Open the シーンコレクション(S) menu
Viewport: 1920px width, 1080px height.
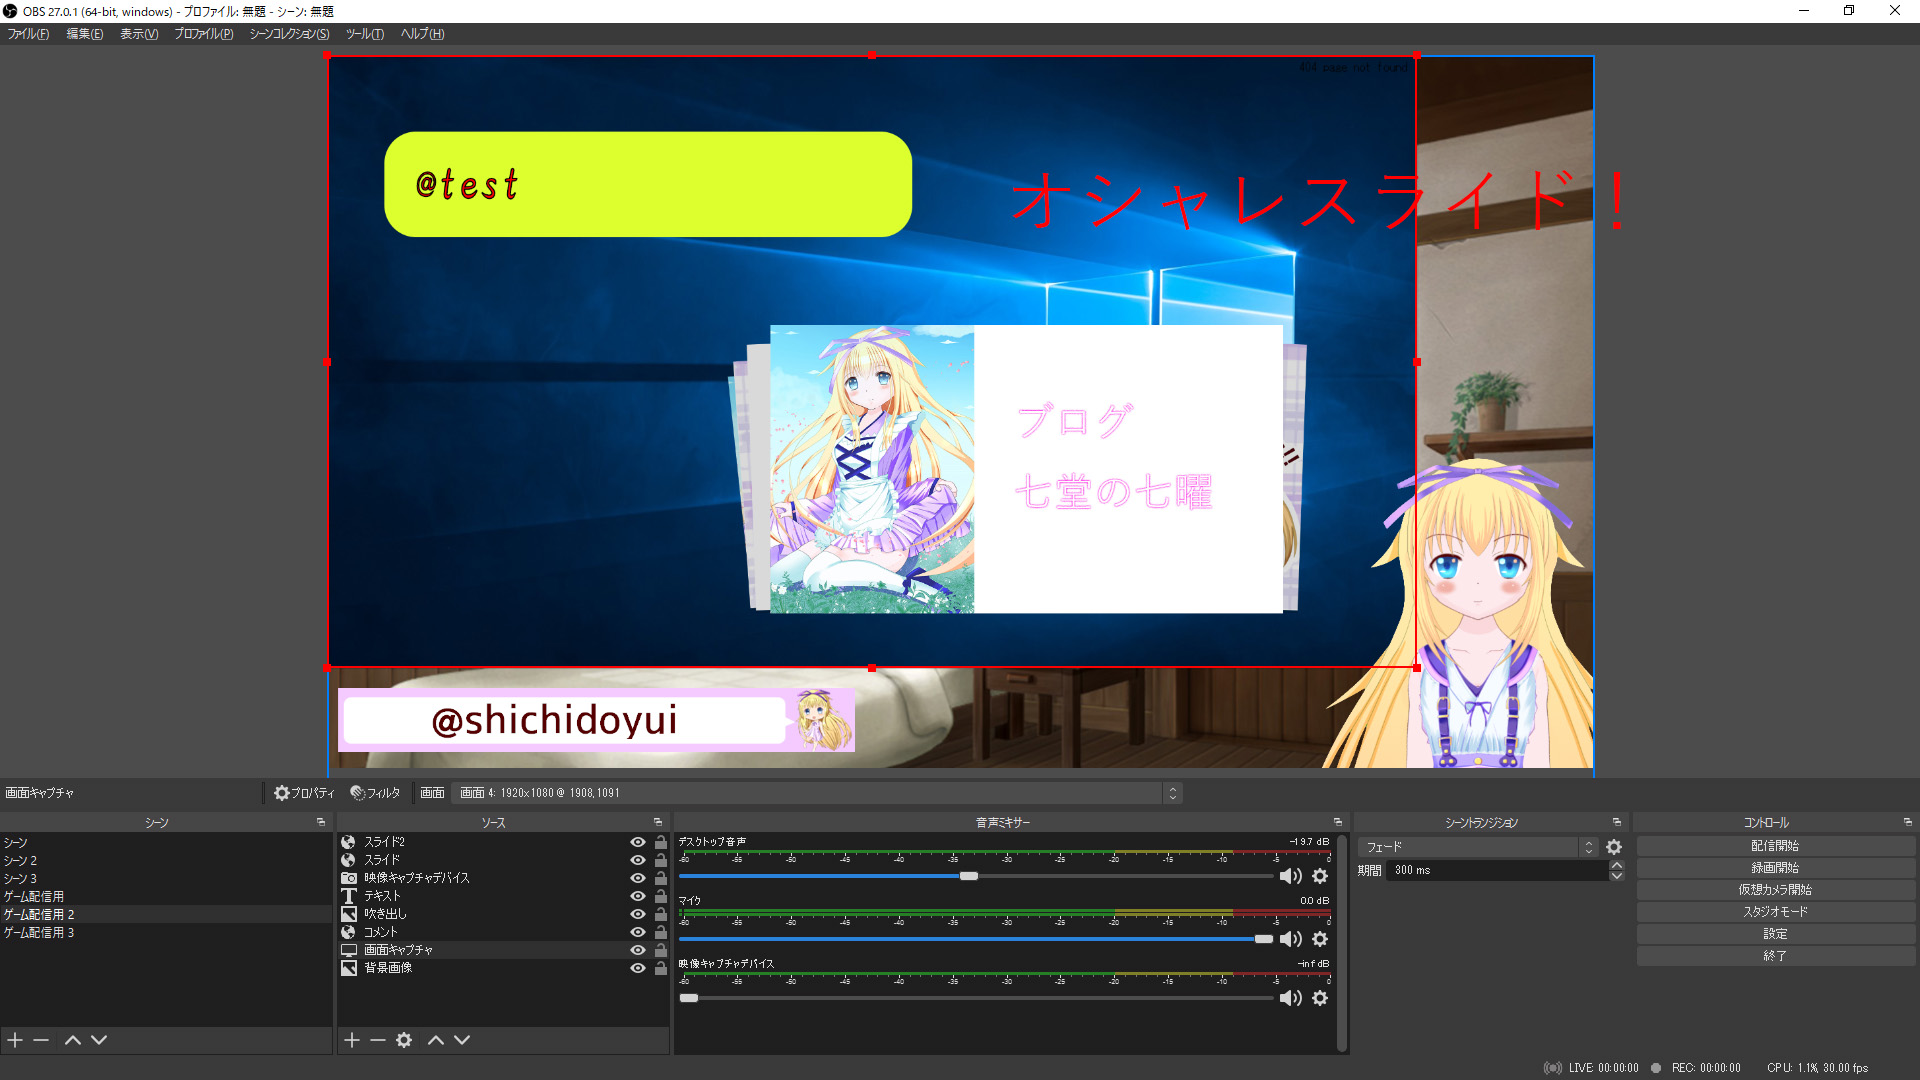[x=289, y=34]
